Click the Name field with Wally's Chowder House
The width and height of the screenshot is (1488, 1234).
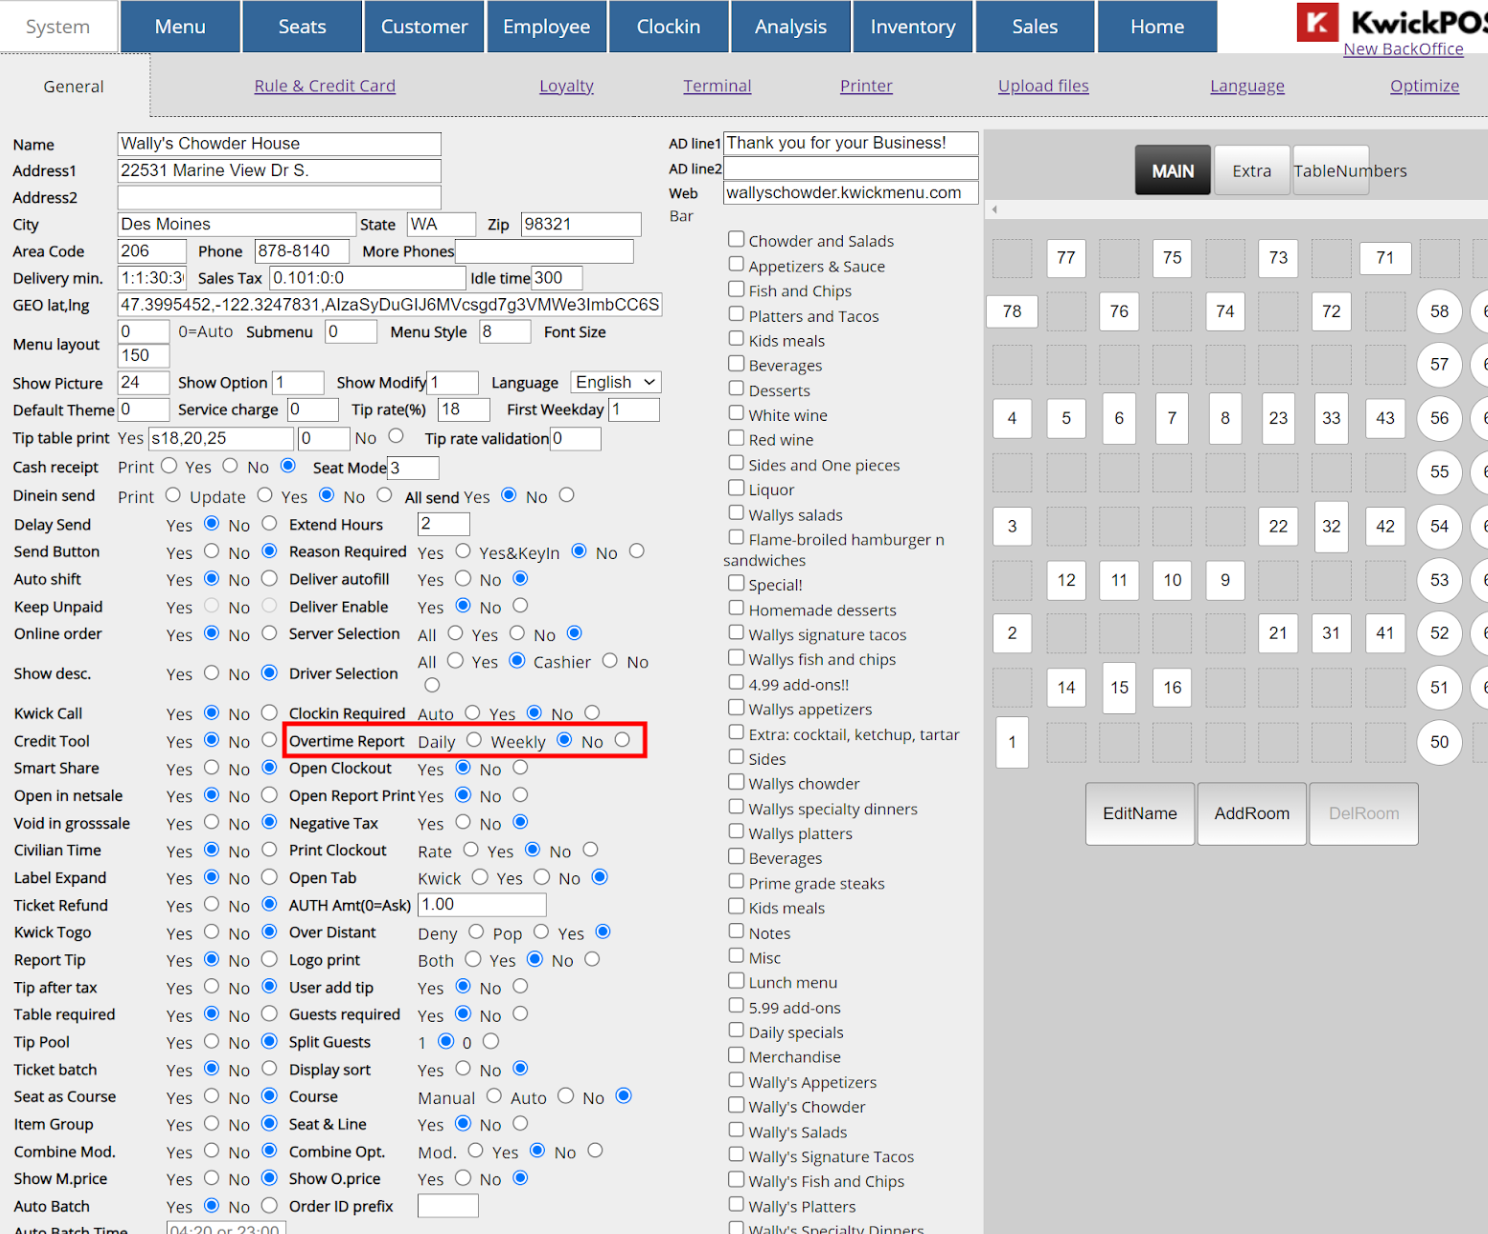[x=279, y=144]
